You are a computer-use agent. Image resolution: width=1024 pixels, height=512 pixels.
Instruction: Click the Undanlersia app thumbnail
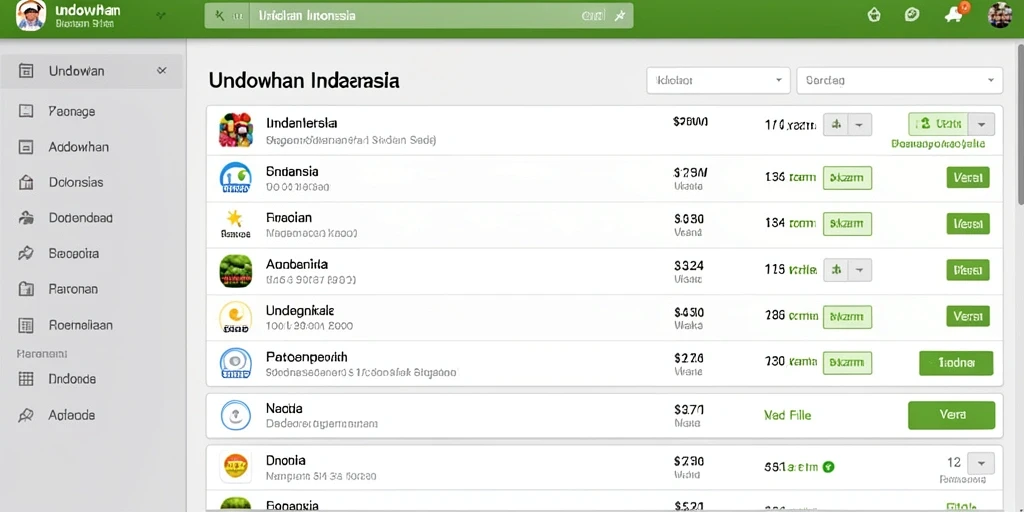click(x=236, y=130)
